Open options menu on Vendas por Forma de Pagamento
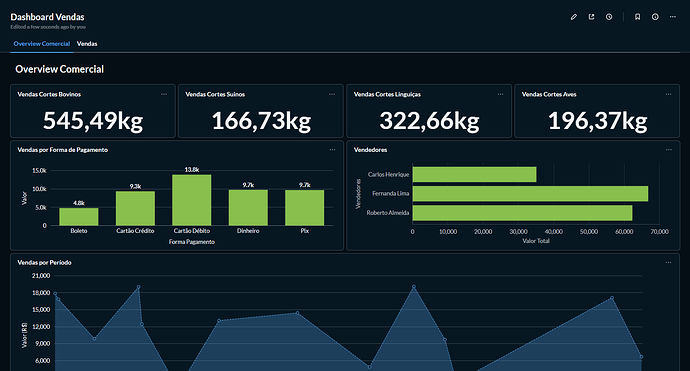Viewport: 690px width, 371px height. 332,150
